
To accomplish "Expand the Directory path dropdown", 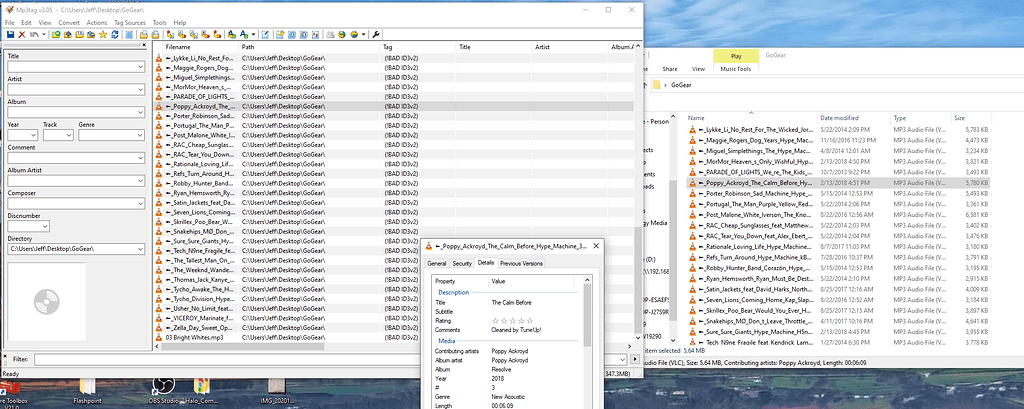I will (x=140, y=249).
